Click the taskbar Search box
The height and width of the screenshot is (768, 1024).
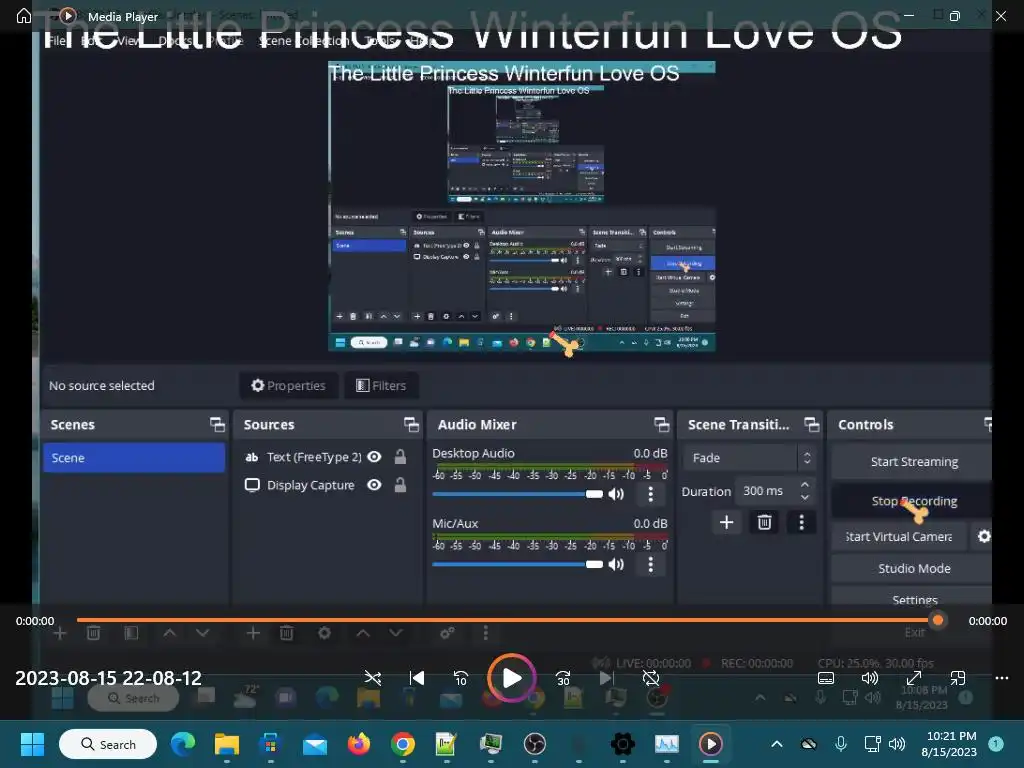[108, 744]
